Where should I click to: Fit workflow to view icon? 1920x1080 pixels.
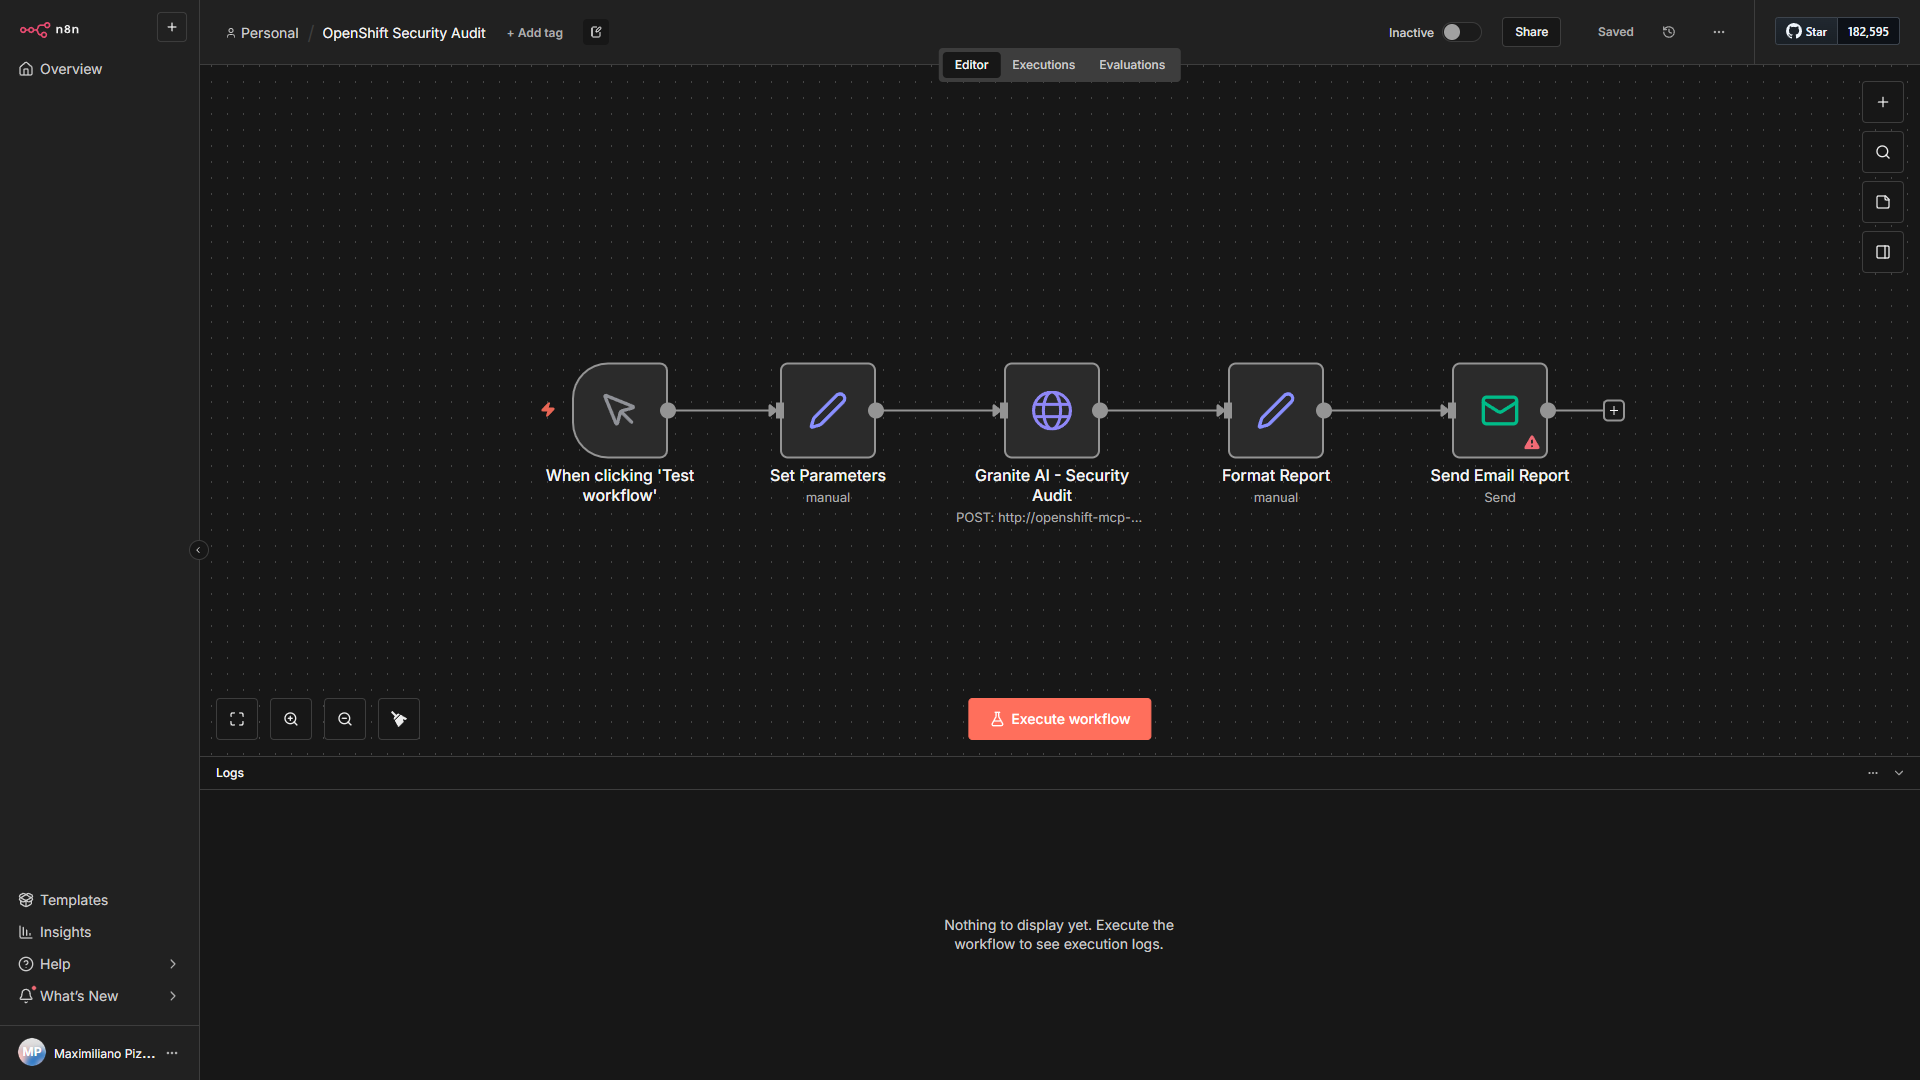pyautogui.click(x=237, y=719)
